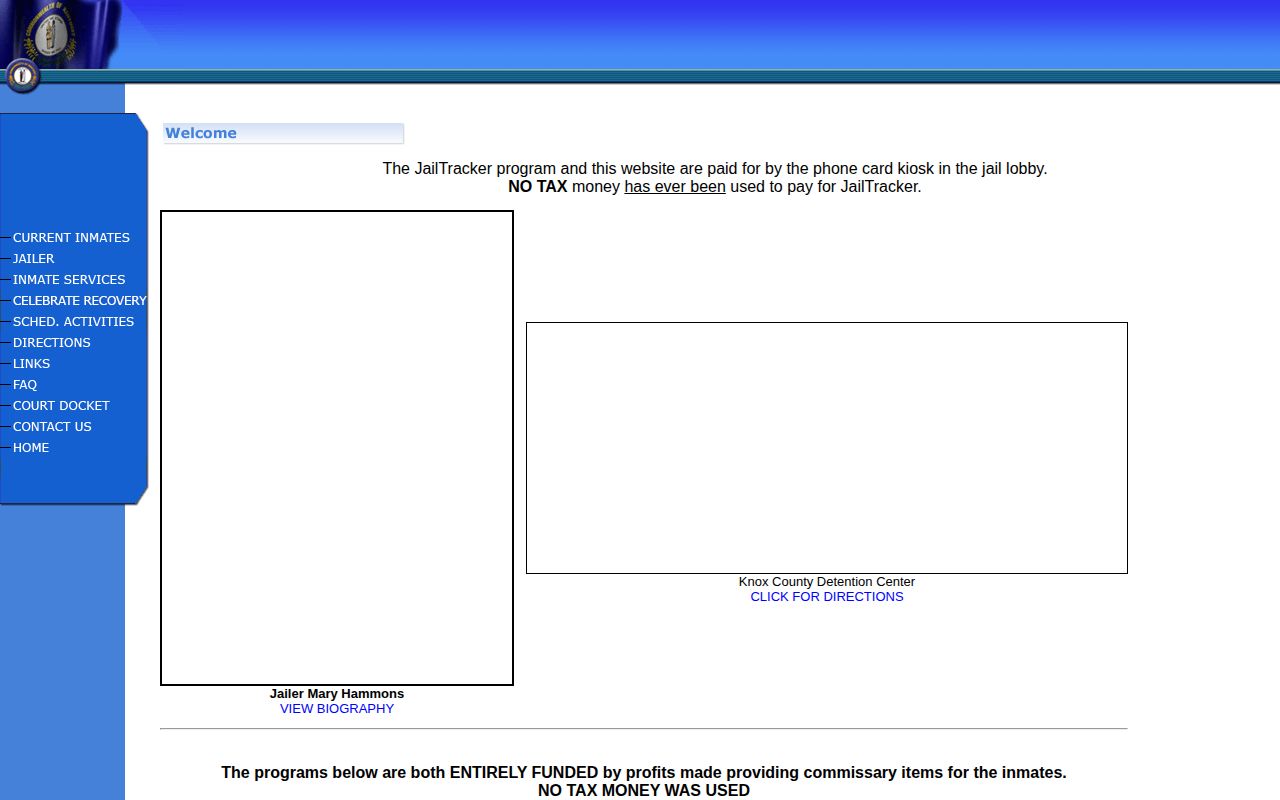Go to Inmate Services
Screen dimensions: 1280x800
tap(69, 279)
